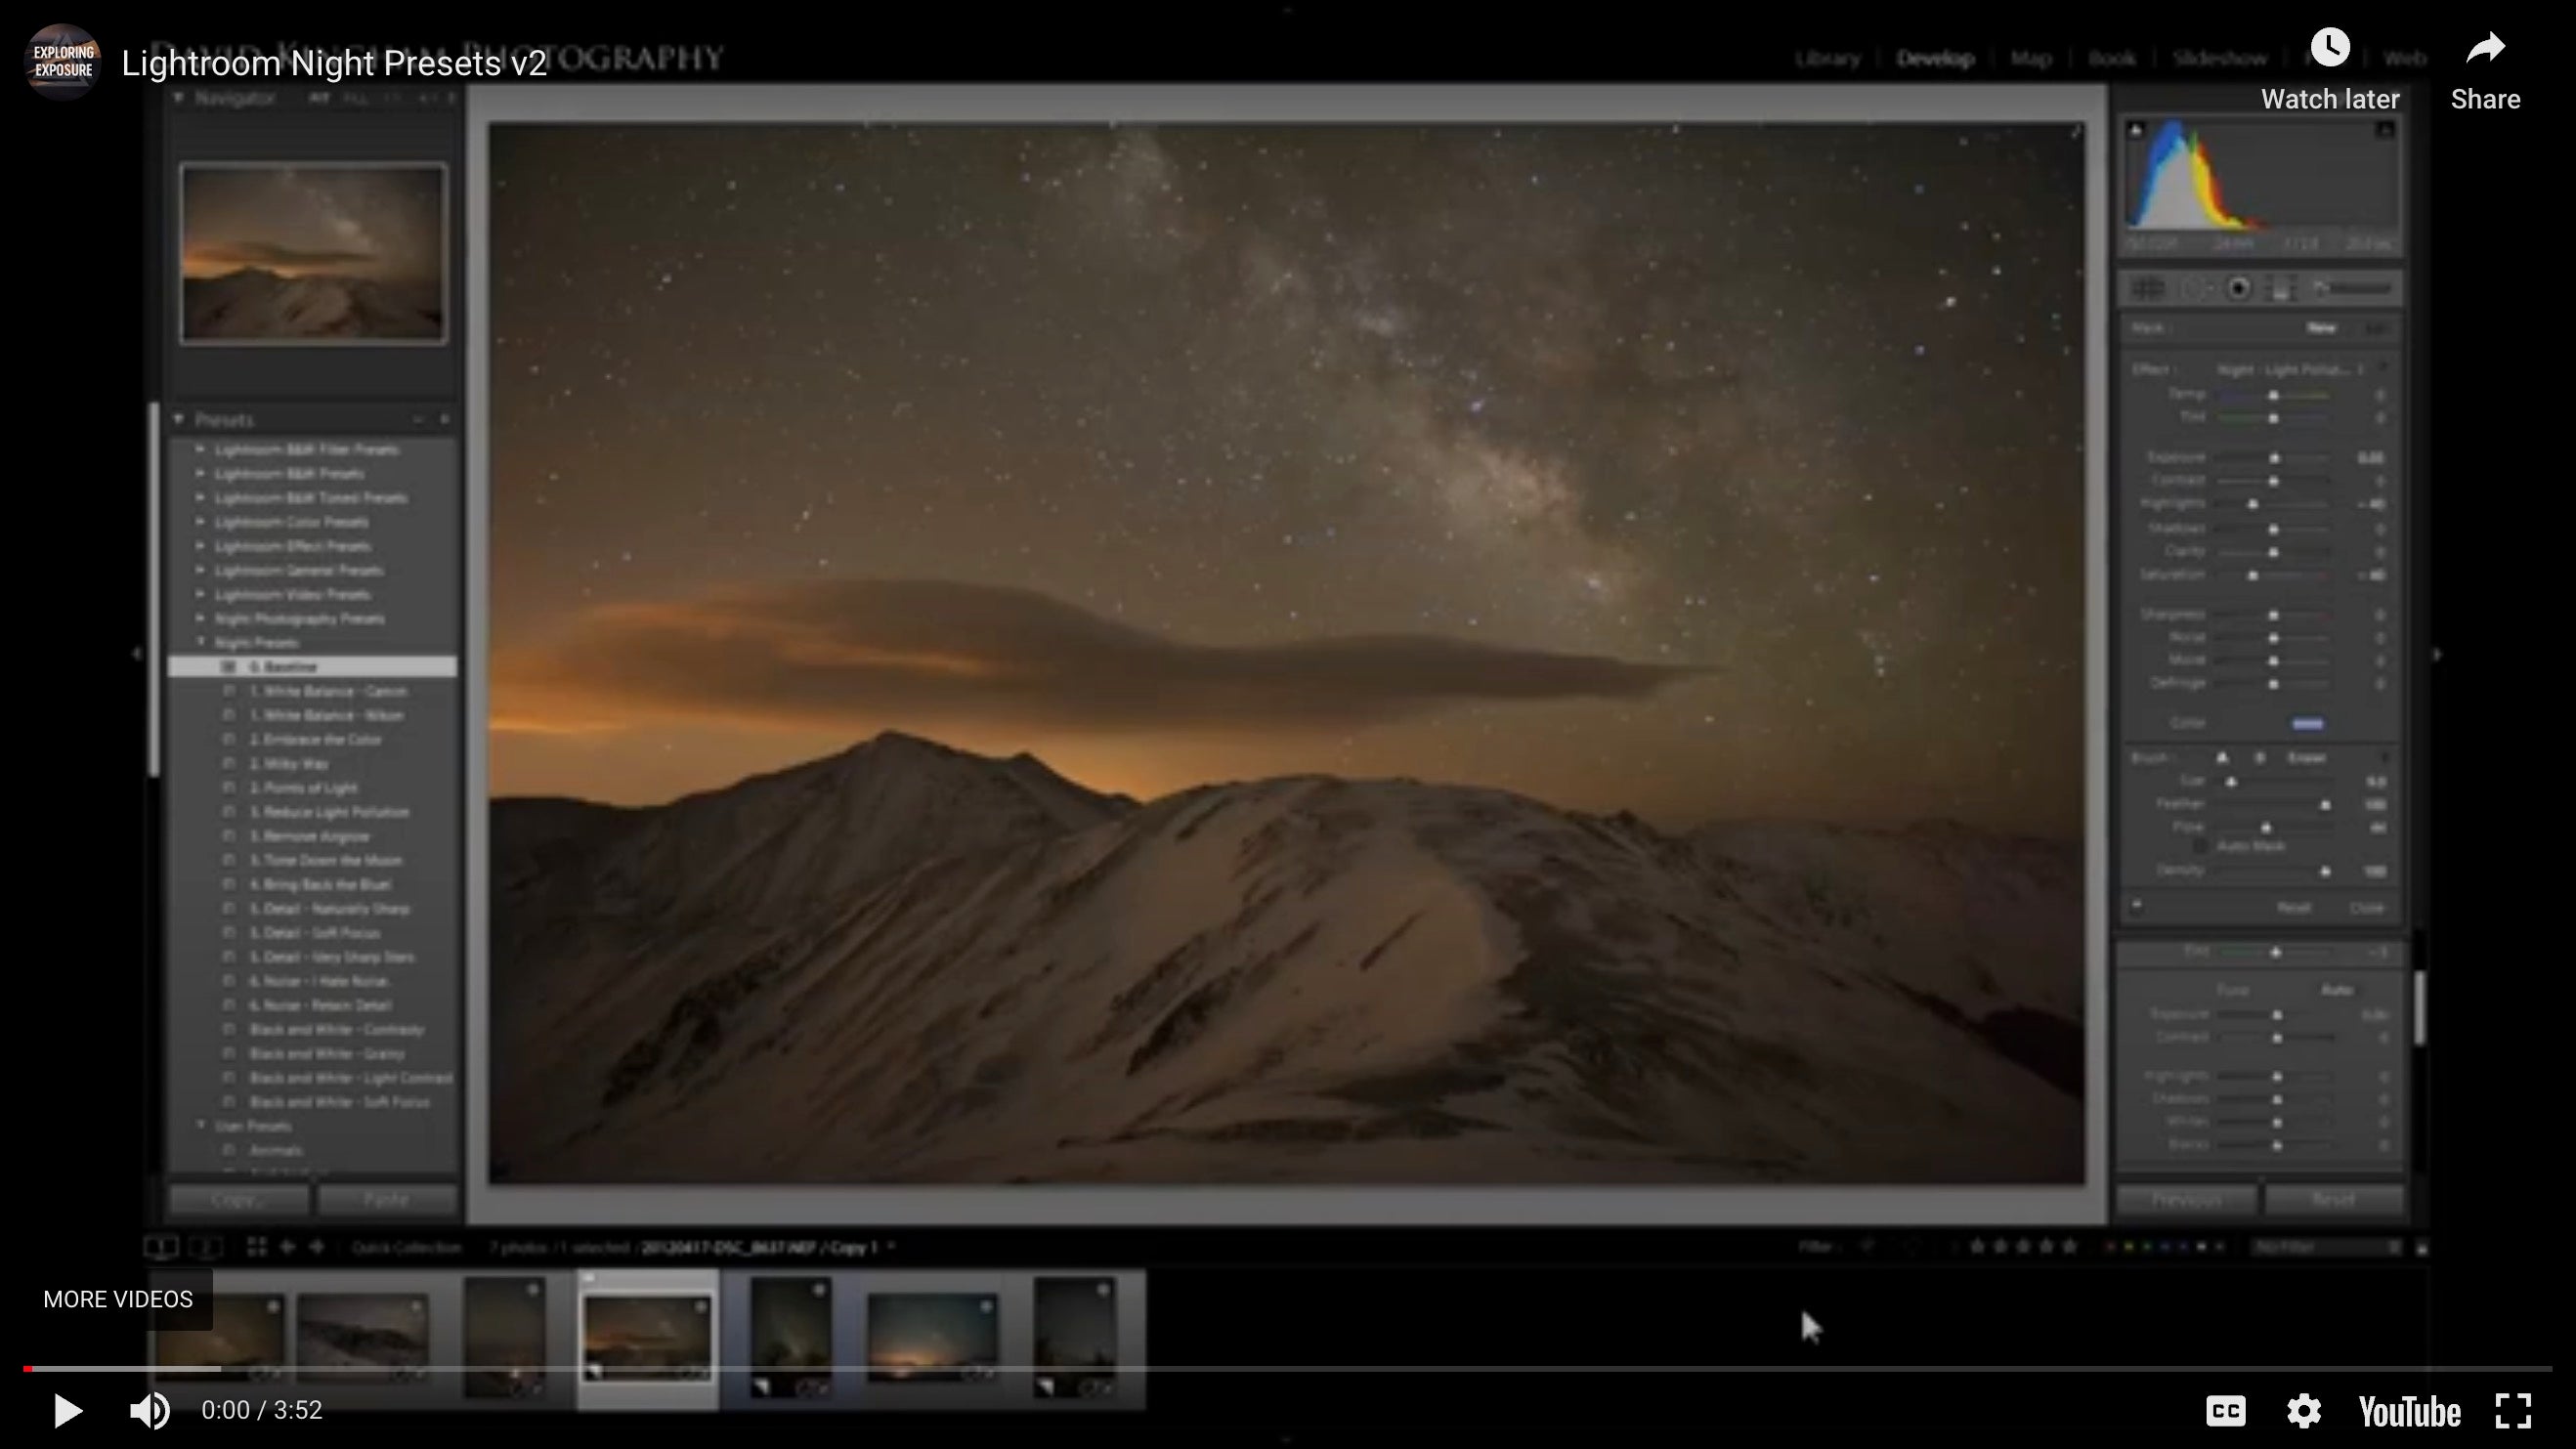Switch to the Map module
This screenshot has height=1449, width=2576.
pyautogui.click(x=2031, y=58)
